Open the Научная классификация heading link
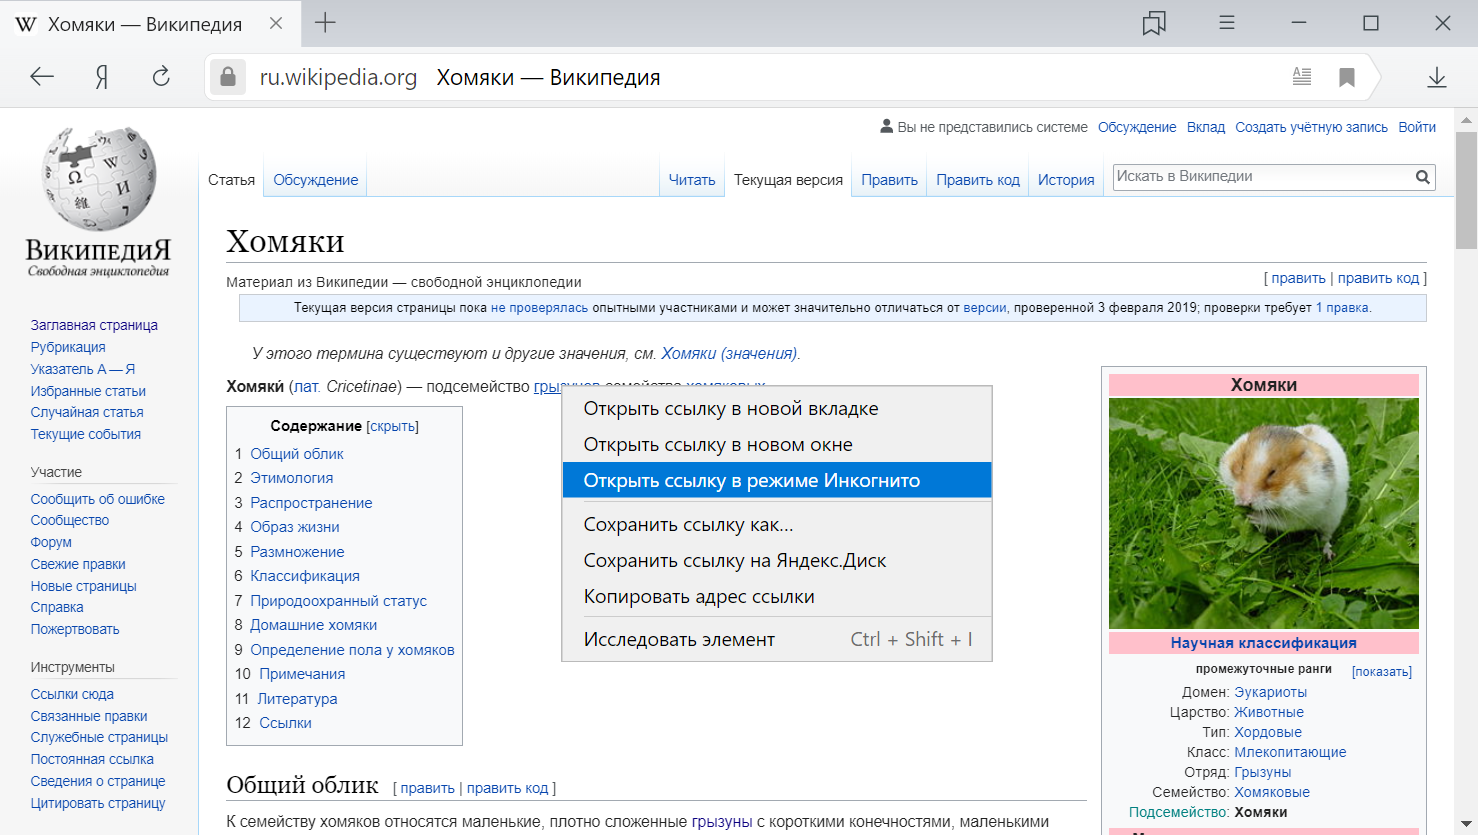 (x=1264, y=643)
